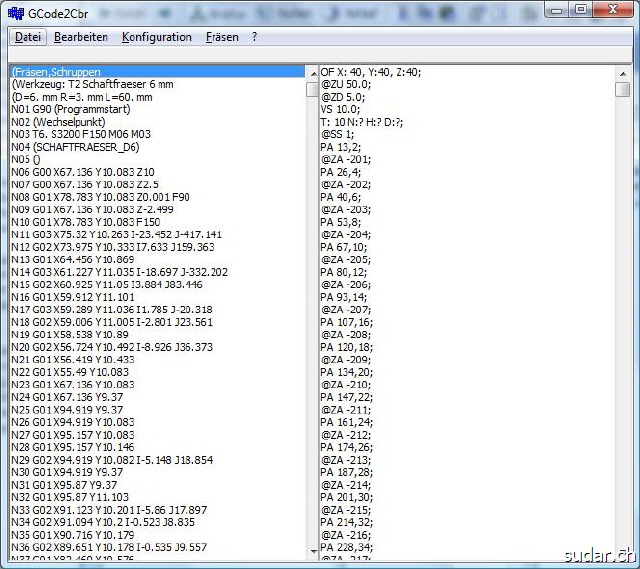Click up arrow of right pane scrollbar
The height and width of the screenshot is (569, 640).
(623, 74)
